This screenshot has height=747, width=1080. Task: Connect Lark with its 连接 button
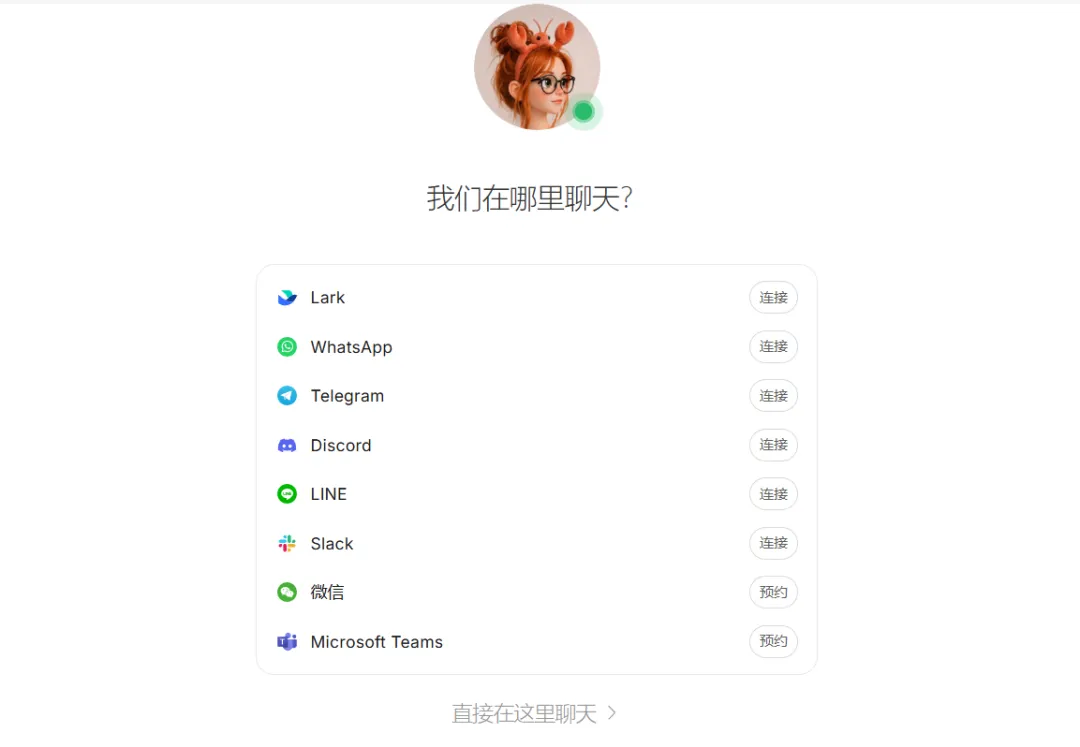(773, 297)
